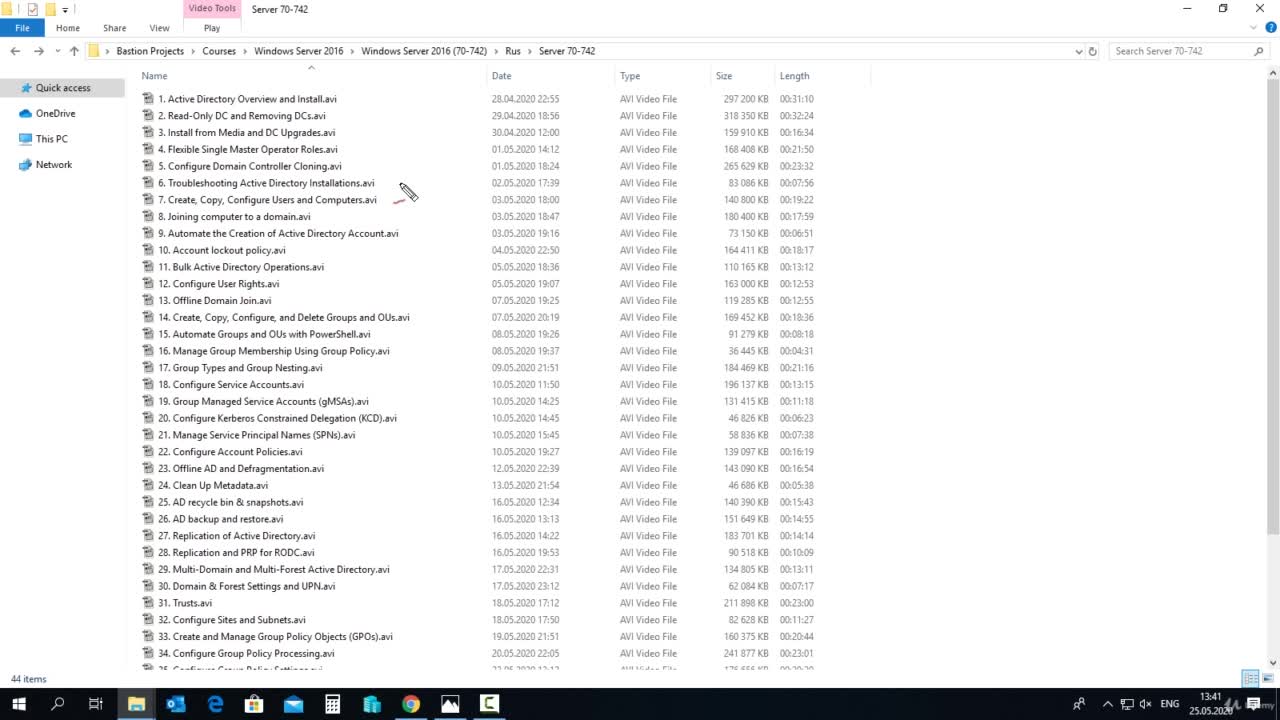Open Customize Quick Access Toolbar dropdown

point(65,10)
